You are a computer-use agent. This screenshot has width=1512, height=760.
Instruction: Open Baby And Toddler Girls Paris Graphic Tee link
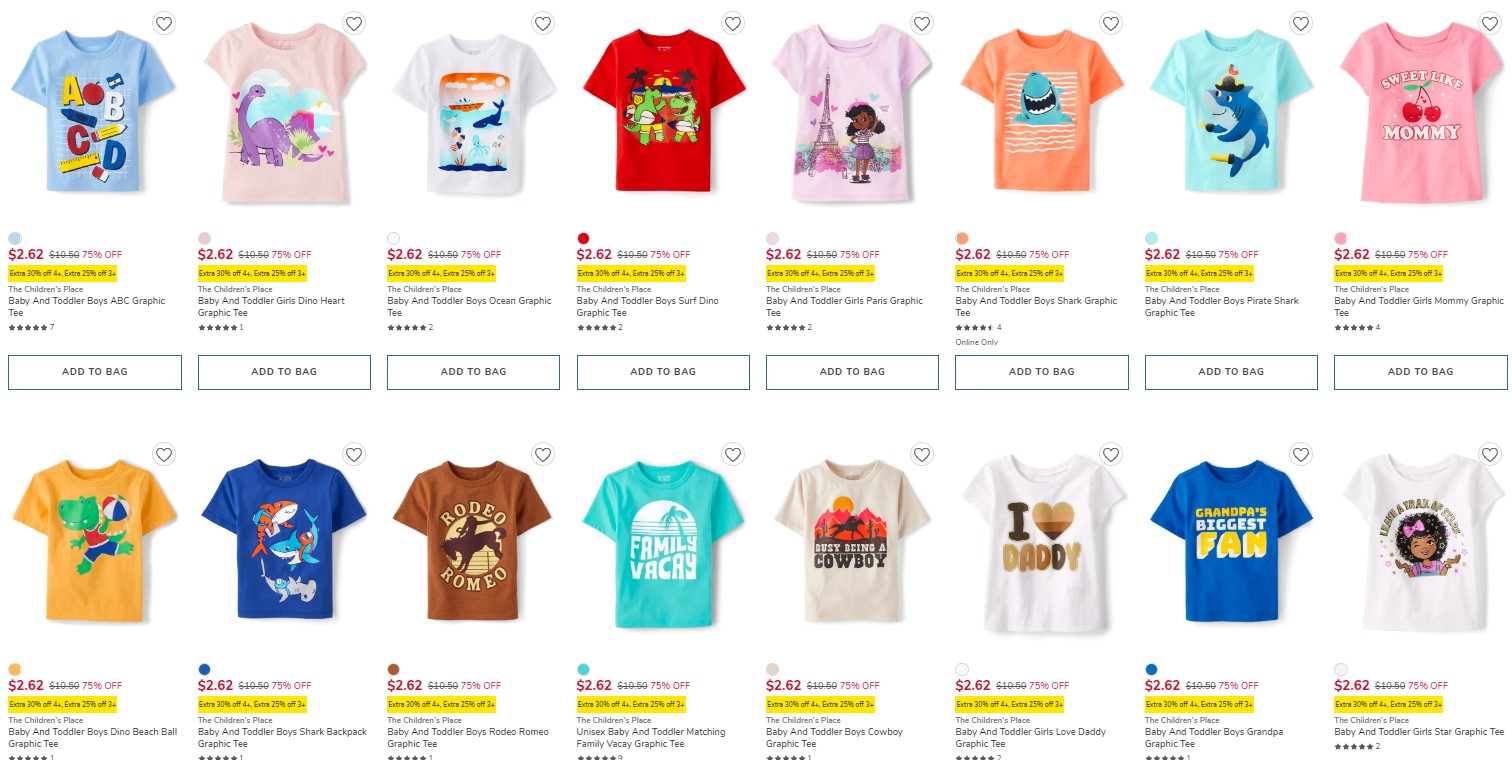pos(845,306)
